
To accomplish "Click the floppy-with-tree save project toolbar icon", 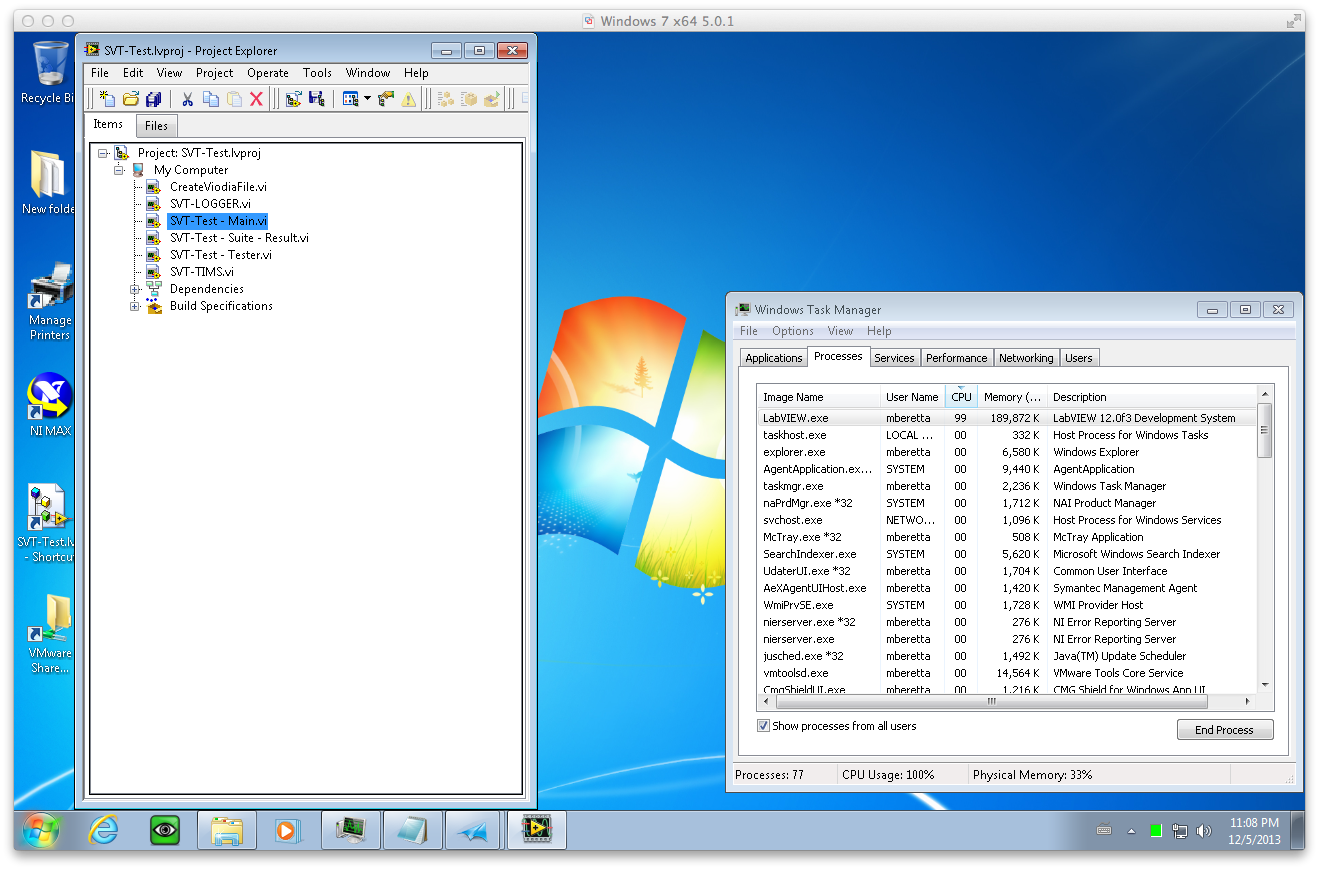I will pos(317,98).
